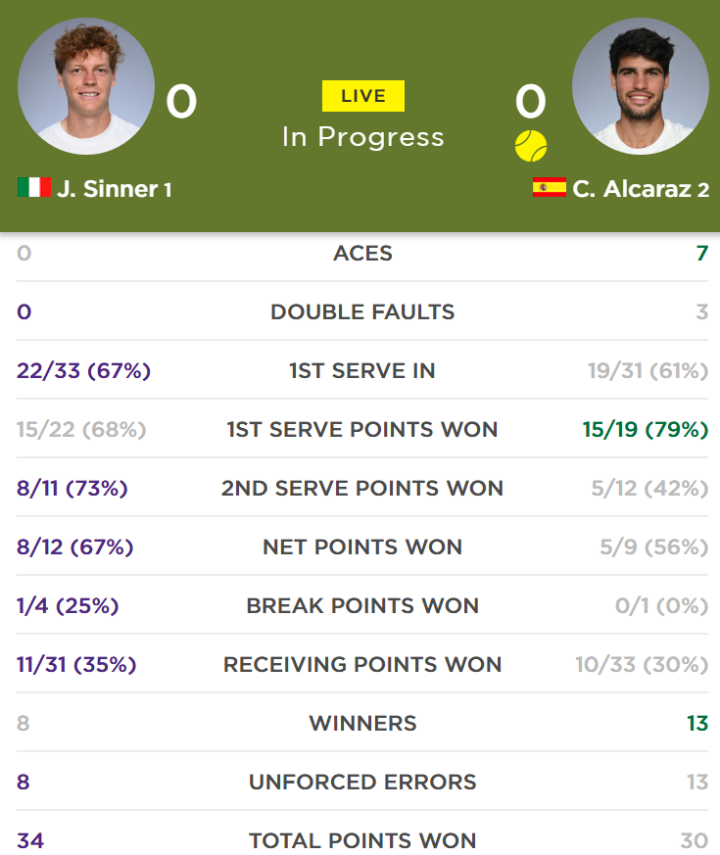The width and height of the screenshot is (720, 855).
Task: Click Sinner's 1/4 (25%) break points value
Action: click(x=68, y=606)
